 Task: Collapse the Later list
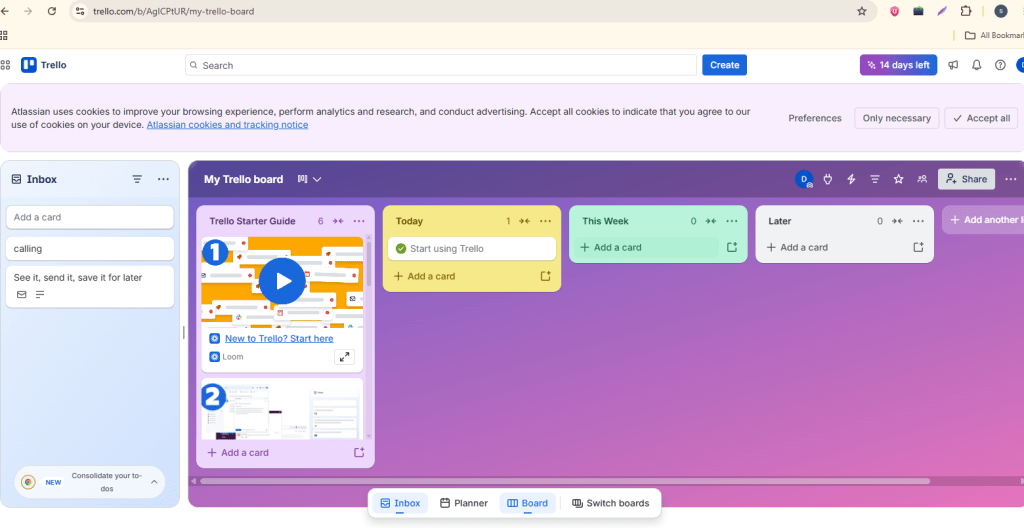coord(897,221)
